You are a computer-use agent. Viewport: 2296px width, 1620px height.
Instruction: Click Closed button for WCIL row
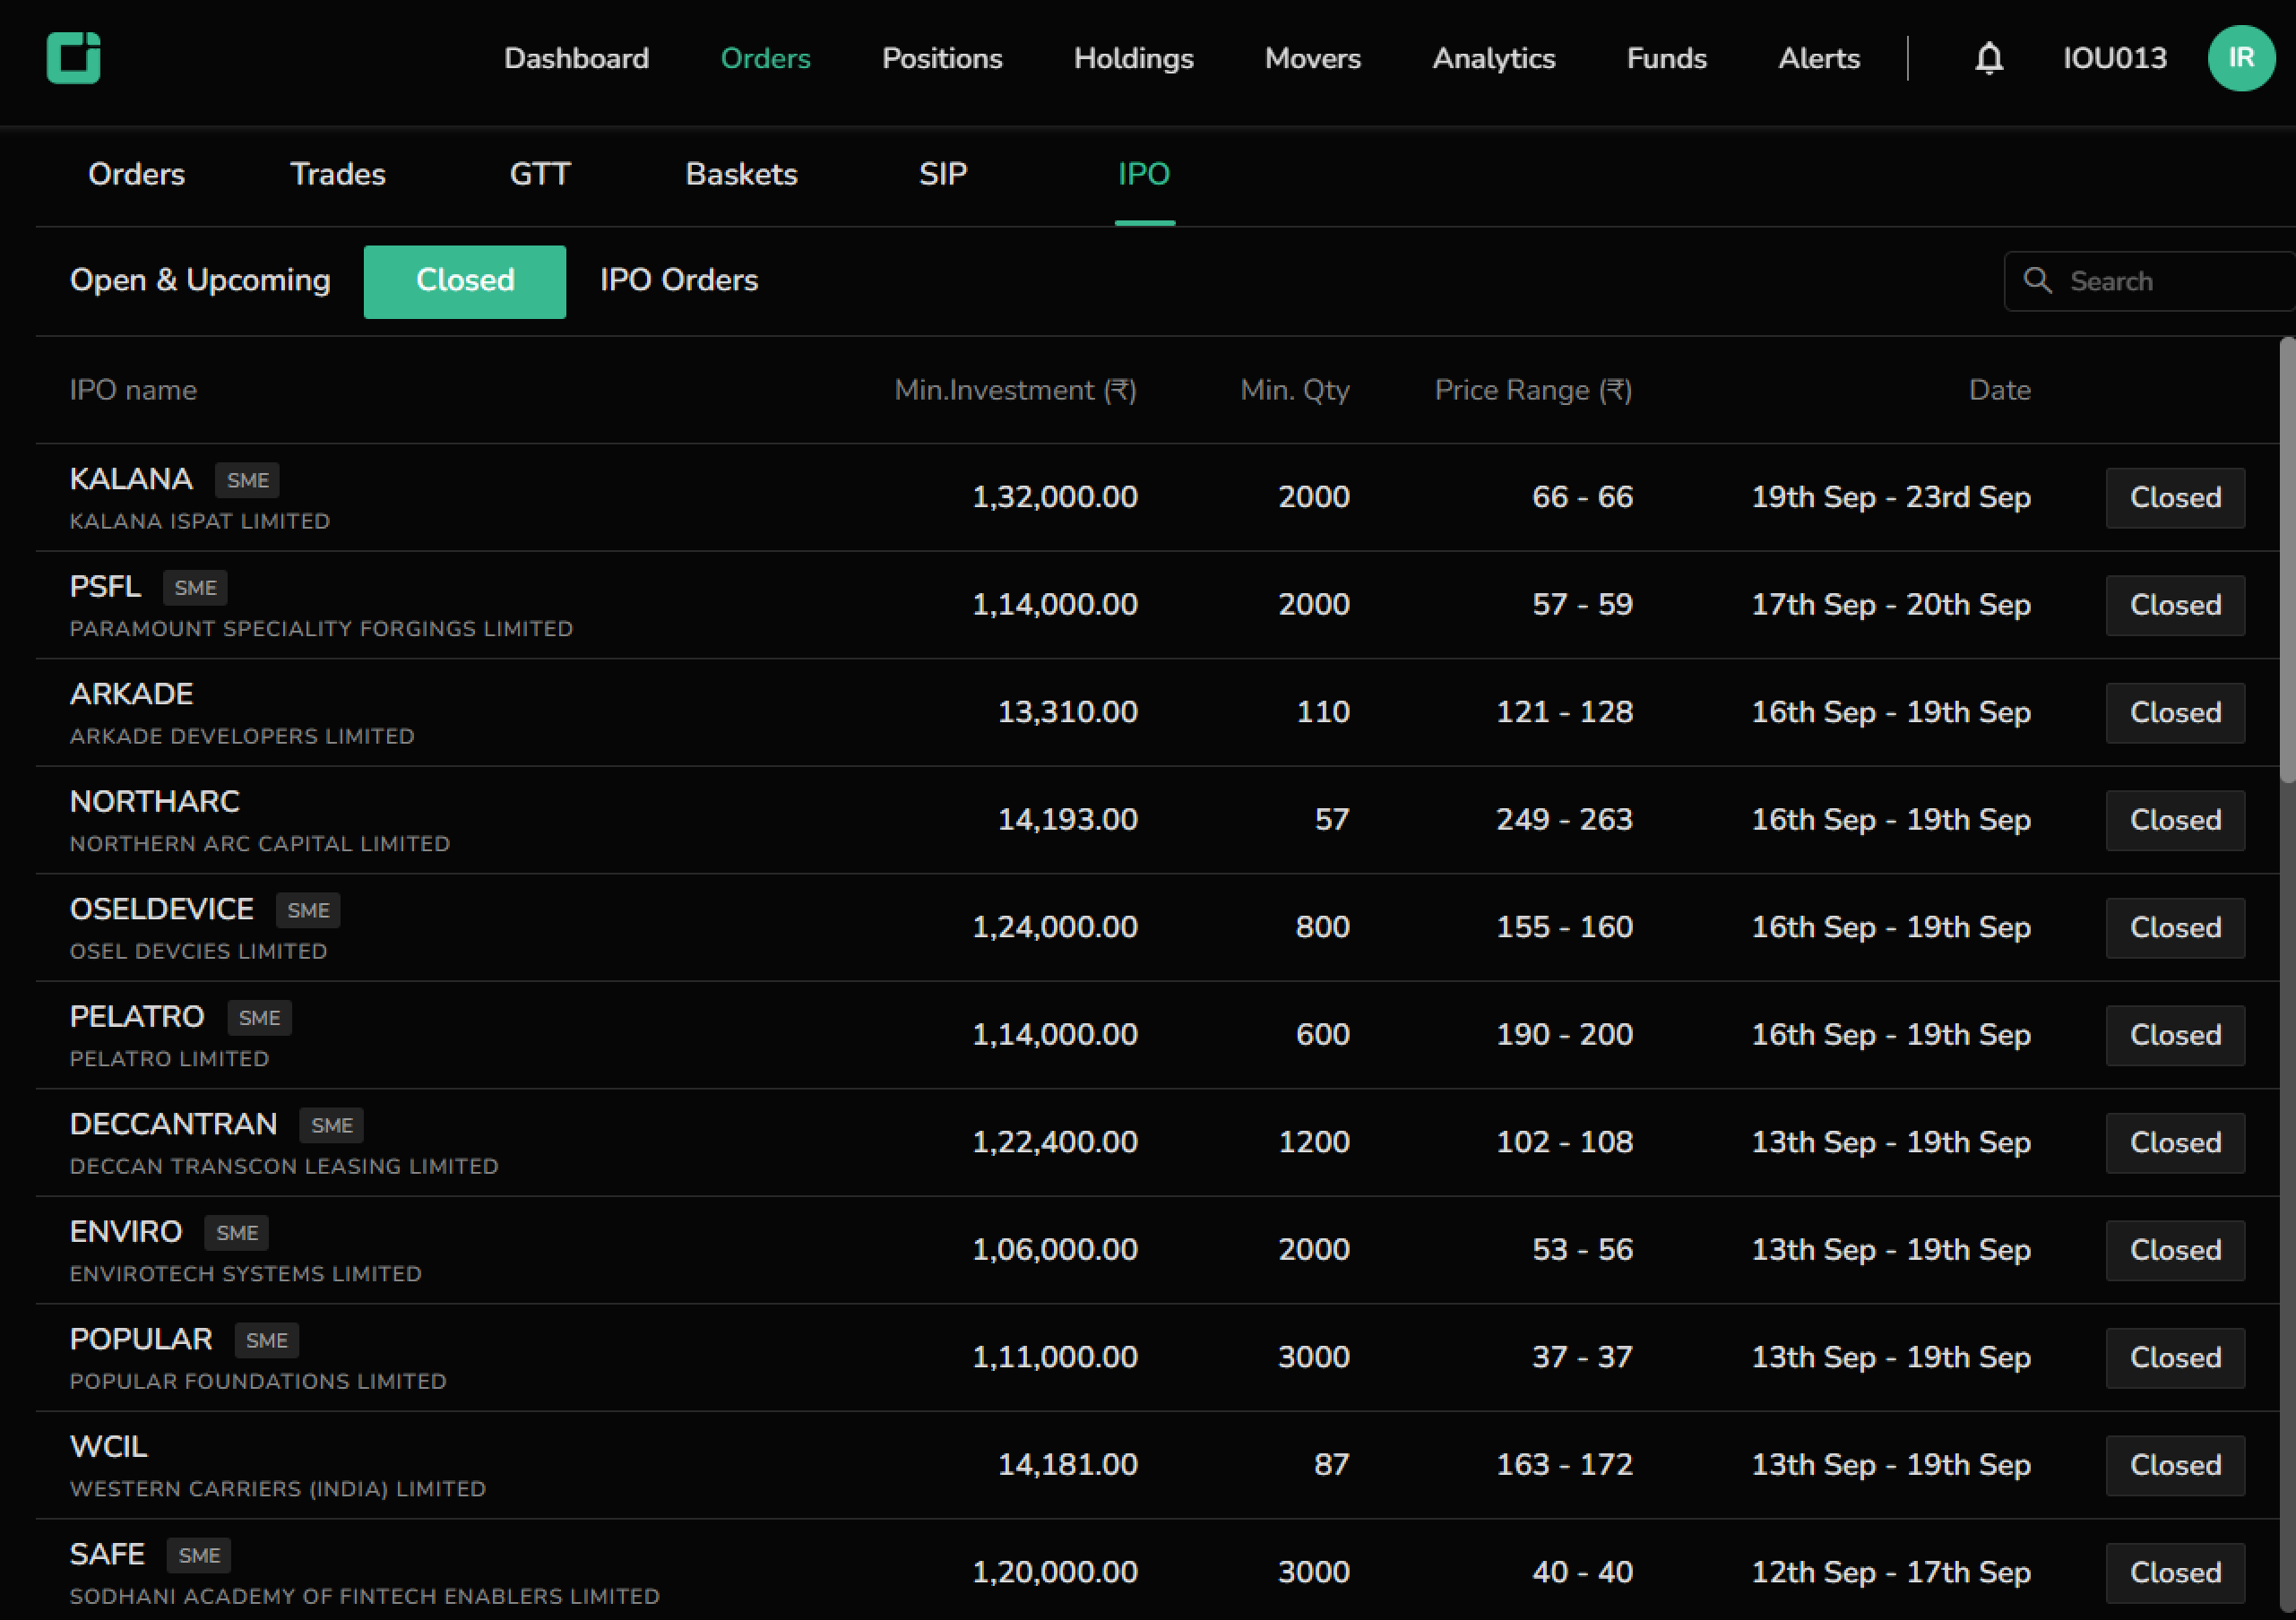pos(2175,1465)
